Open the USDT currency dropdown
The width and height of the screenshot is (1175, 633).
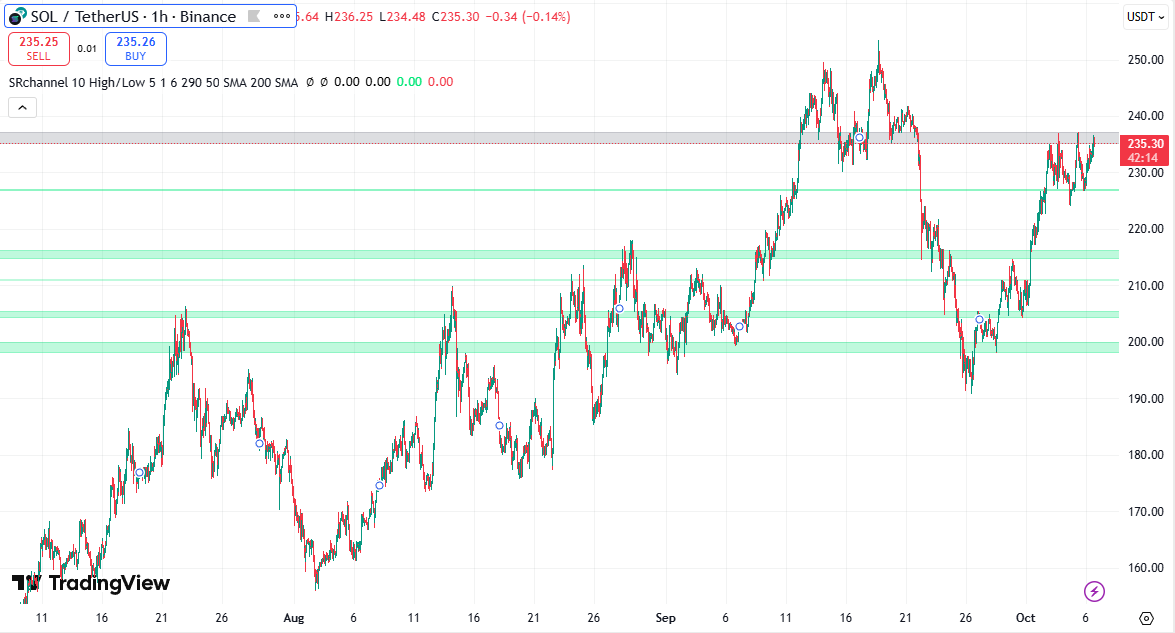[1141, 16]
